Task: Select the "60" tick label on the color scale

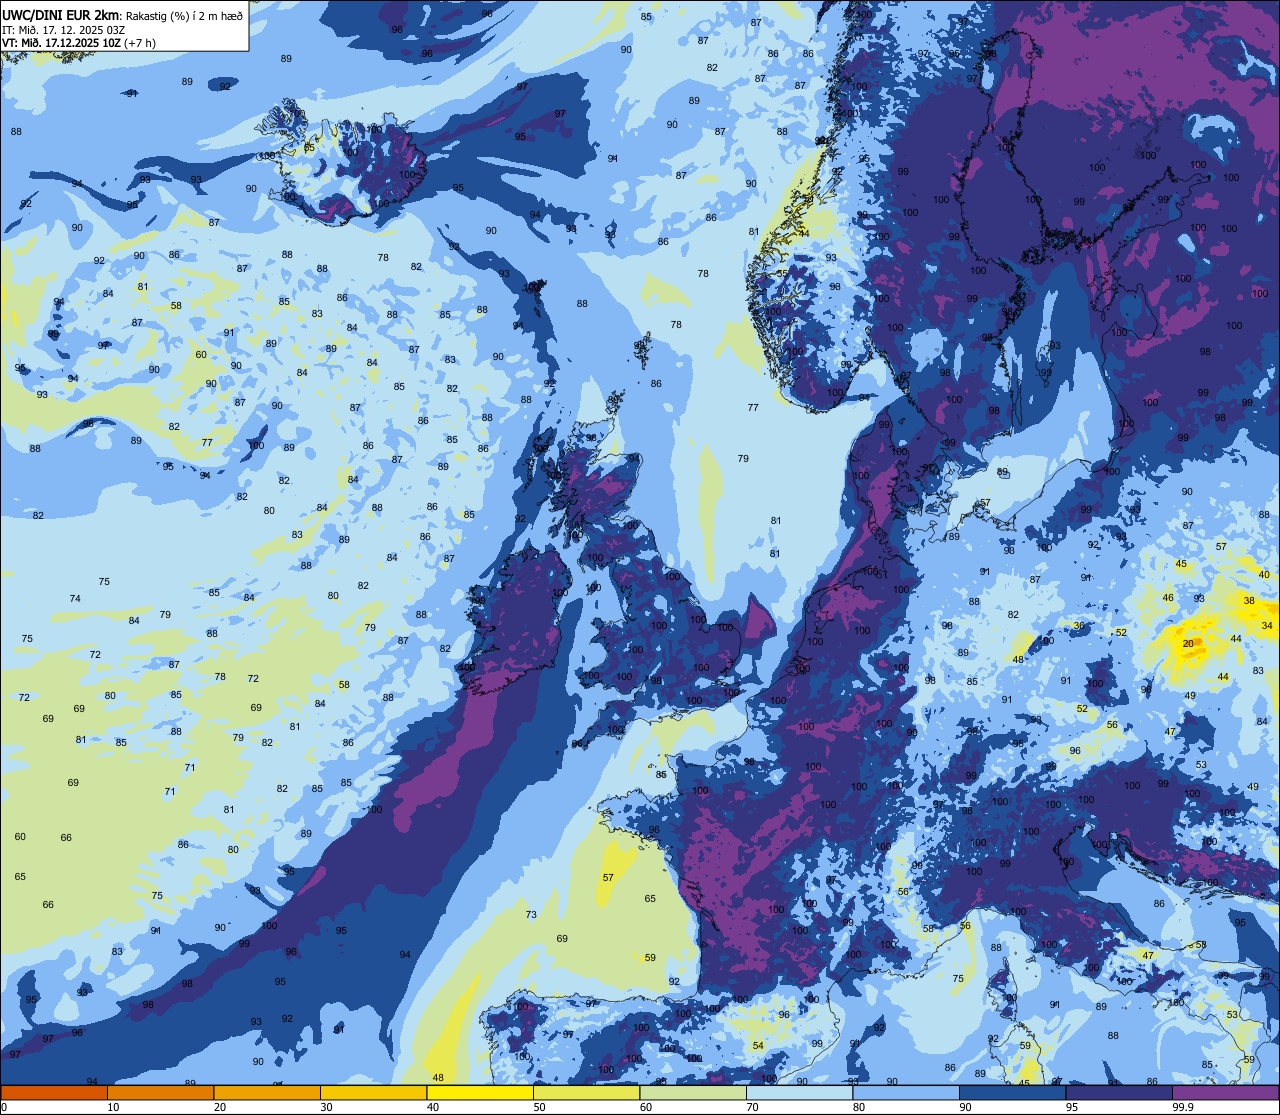Action: [646, 1107]
